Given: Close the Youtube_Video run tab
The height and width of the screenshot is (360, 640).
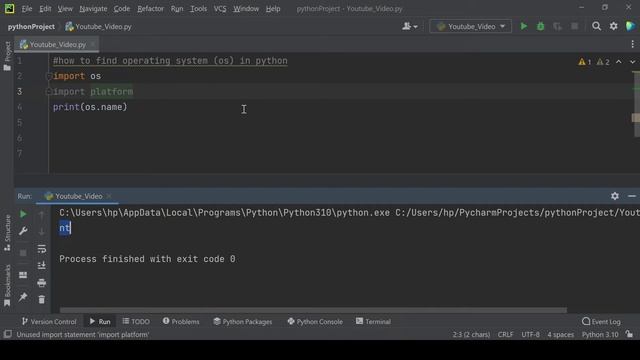Looking at the screenshot, I should [109, 196].
